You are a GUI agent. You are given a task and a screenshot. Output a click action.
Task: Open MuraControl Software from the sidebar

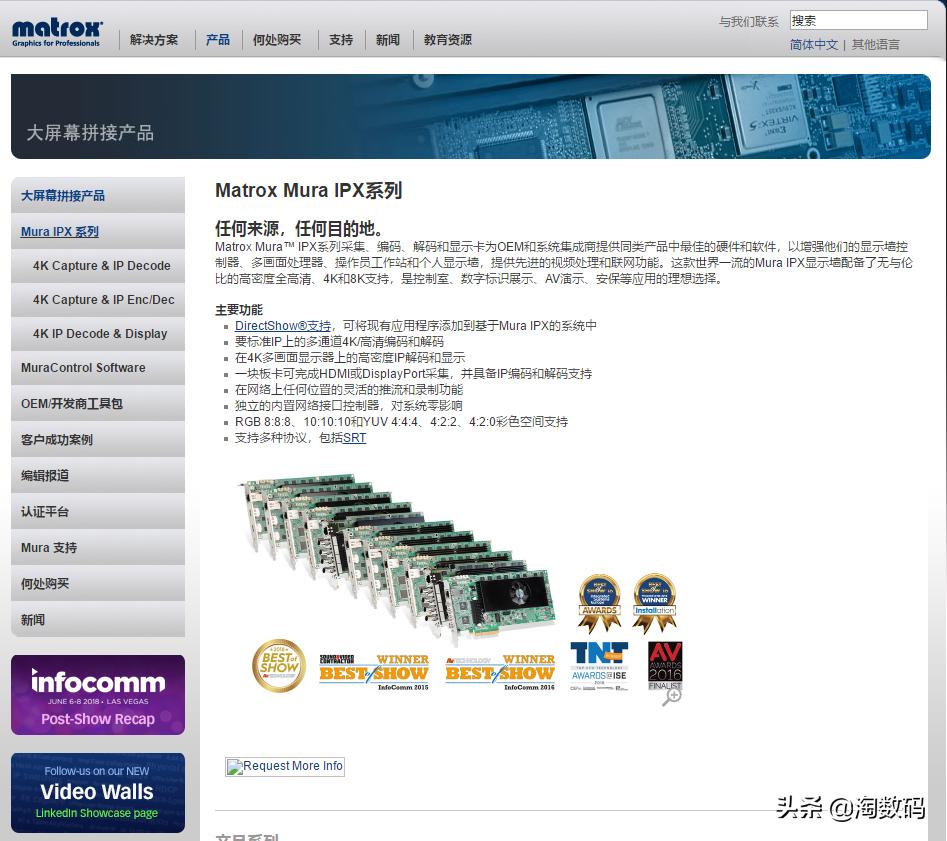click(85, 368)
